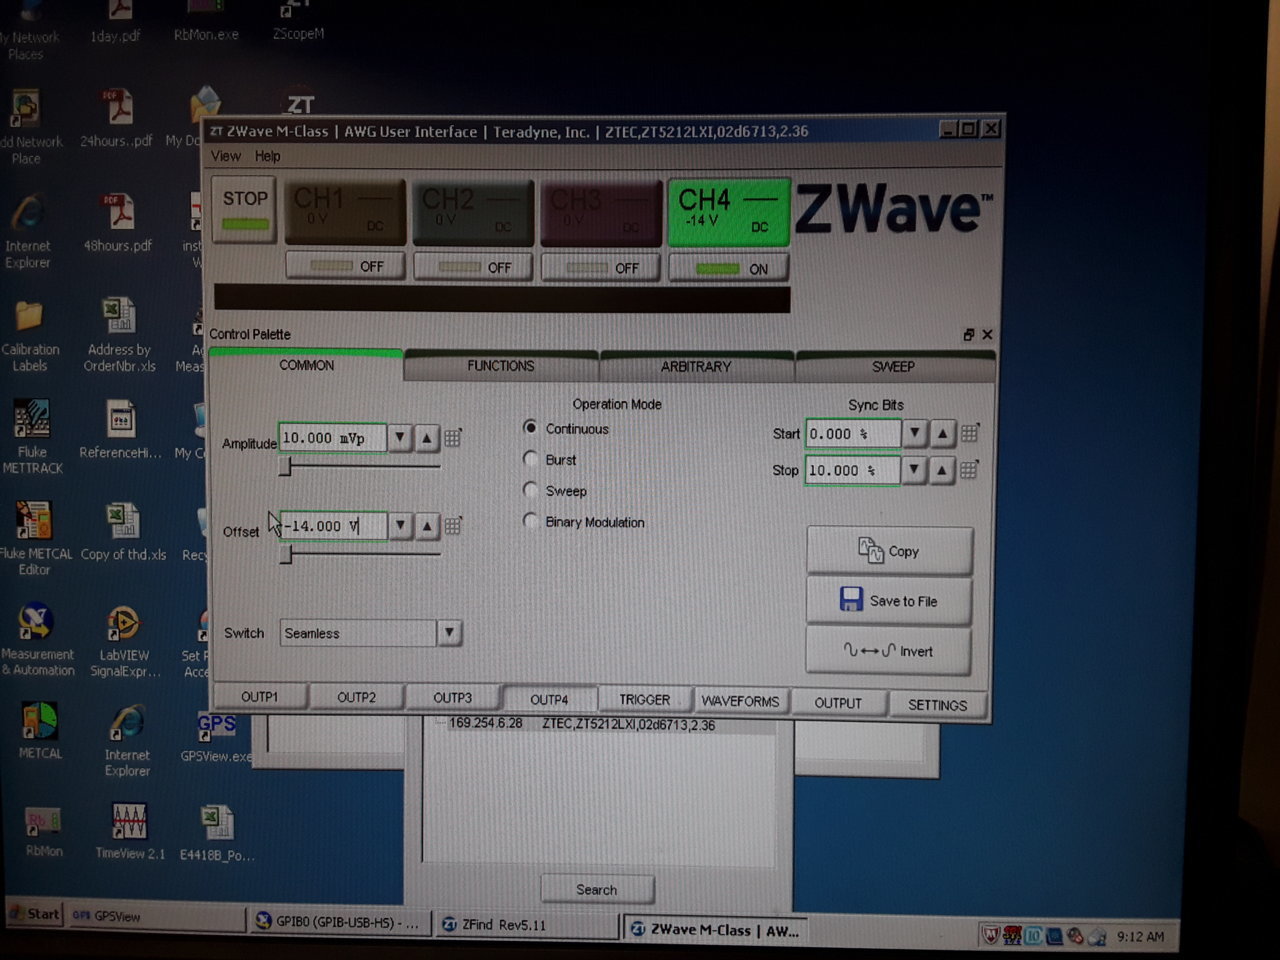Click the Offset value field
Image resolution: width=1280 pixels, height=960 pixels.
pos(332,525)
